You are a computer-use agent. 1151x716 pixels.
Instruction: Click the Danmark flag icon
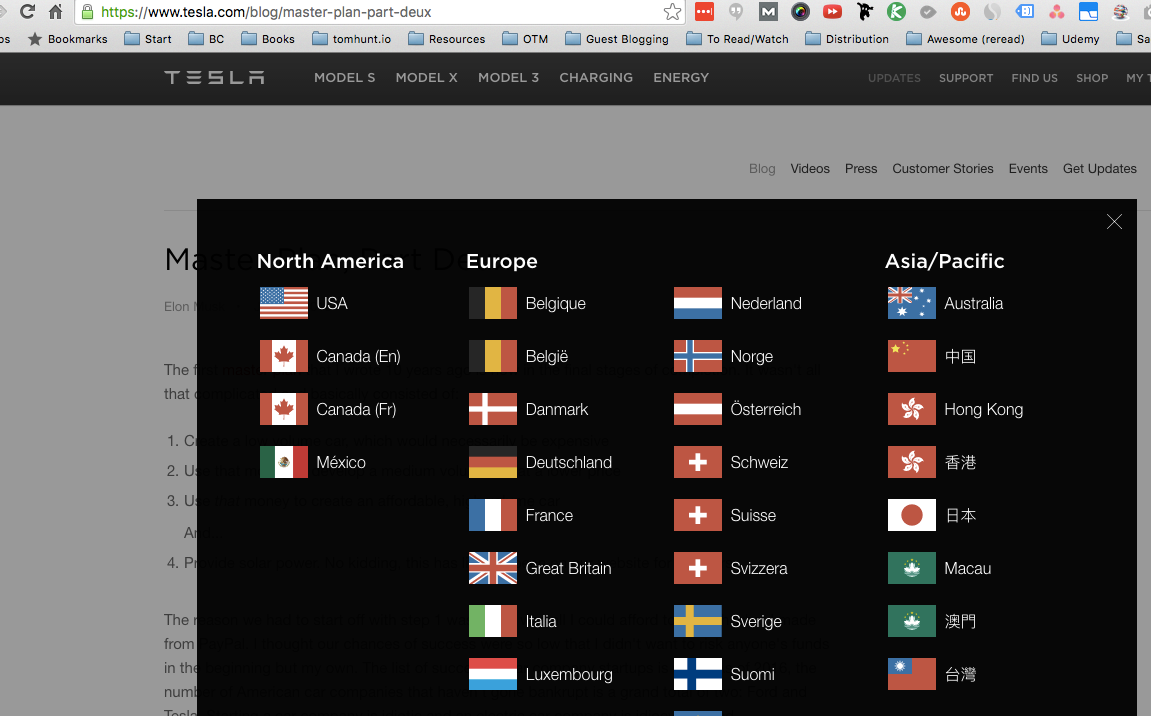[493, 409]
